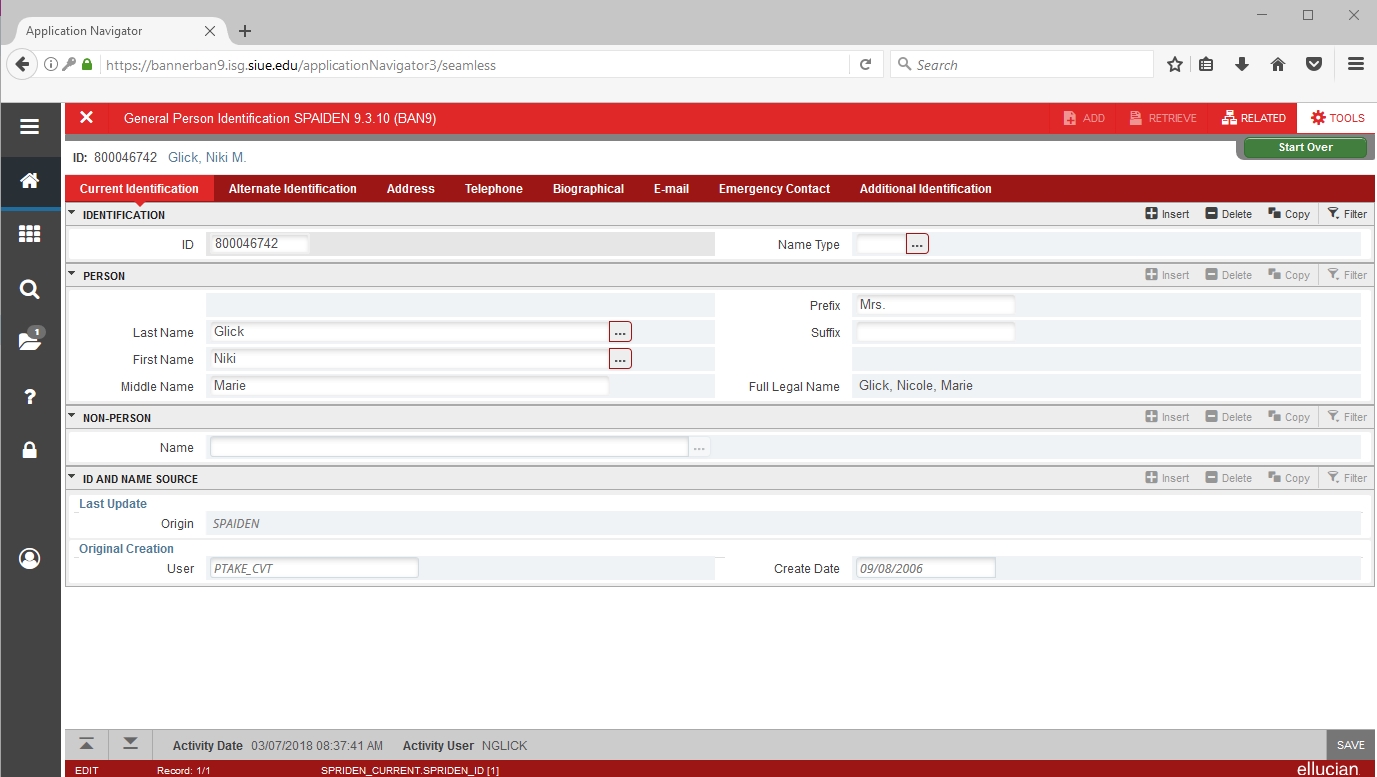
Task: Click the Middle Name input field
Action: click(408, 386)
